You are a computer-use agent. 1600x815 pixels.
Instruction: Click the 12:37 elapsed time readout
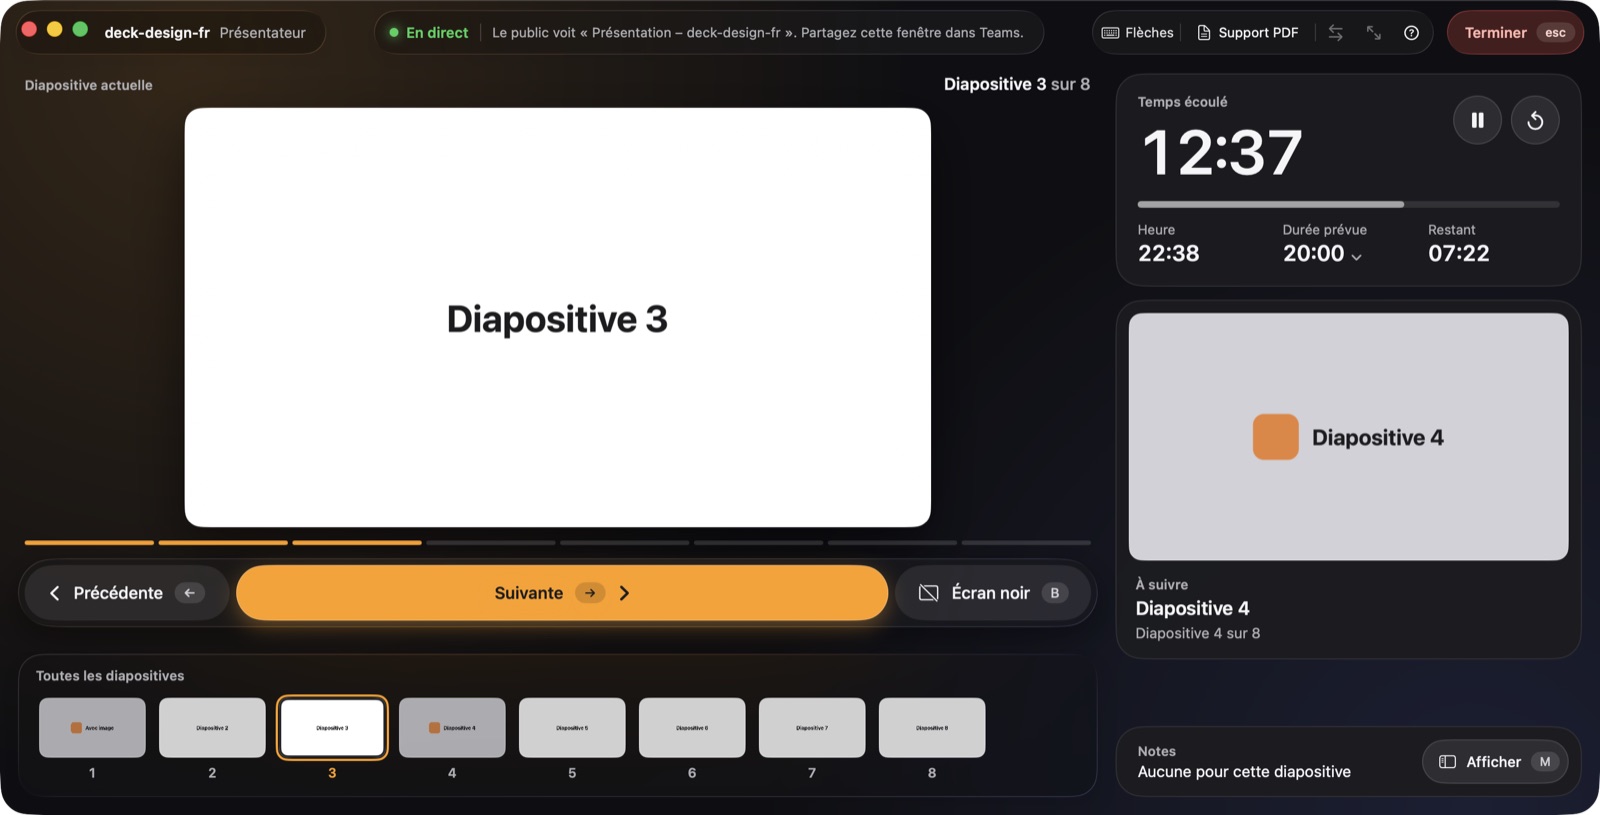click(x=1222, y=153)
